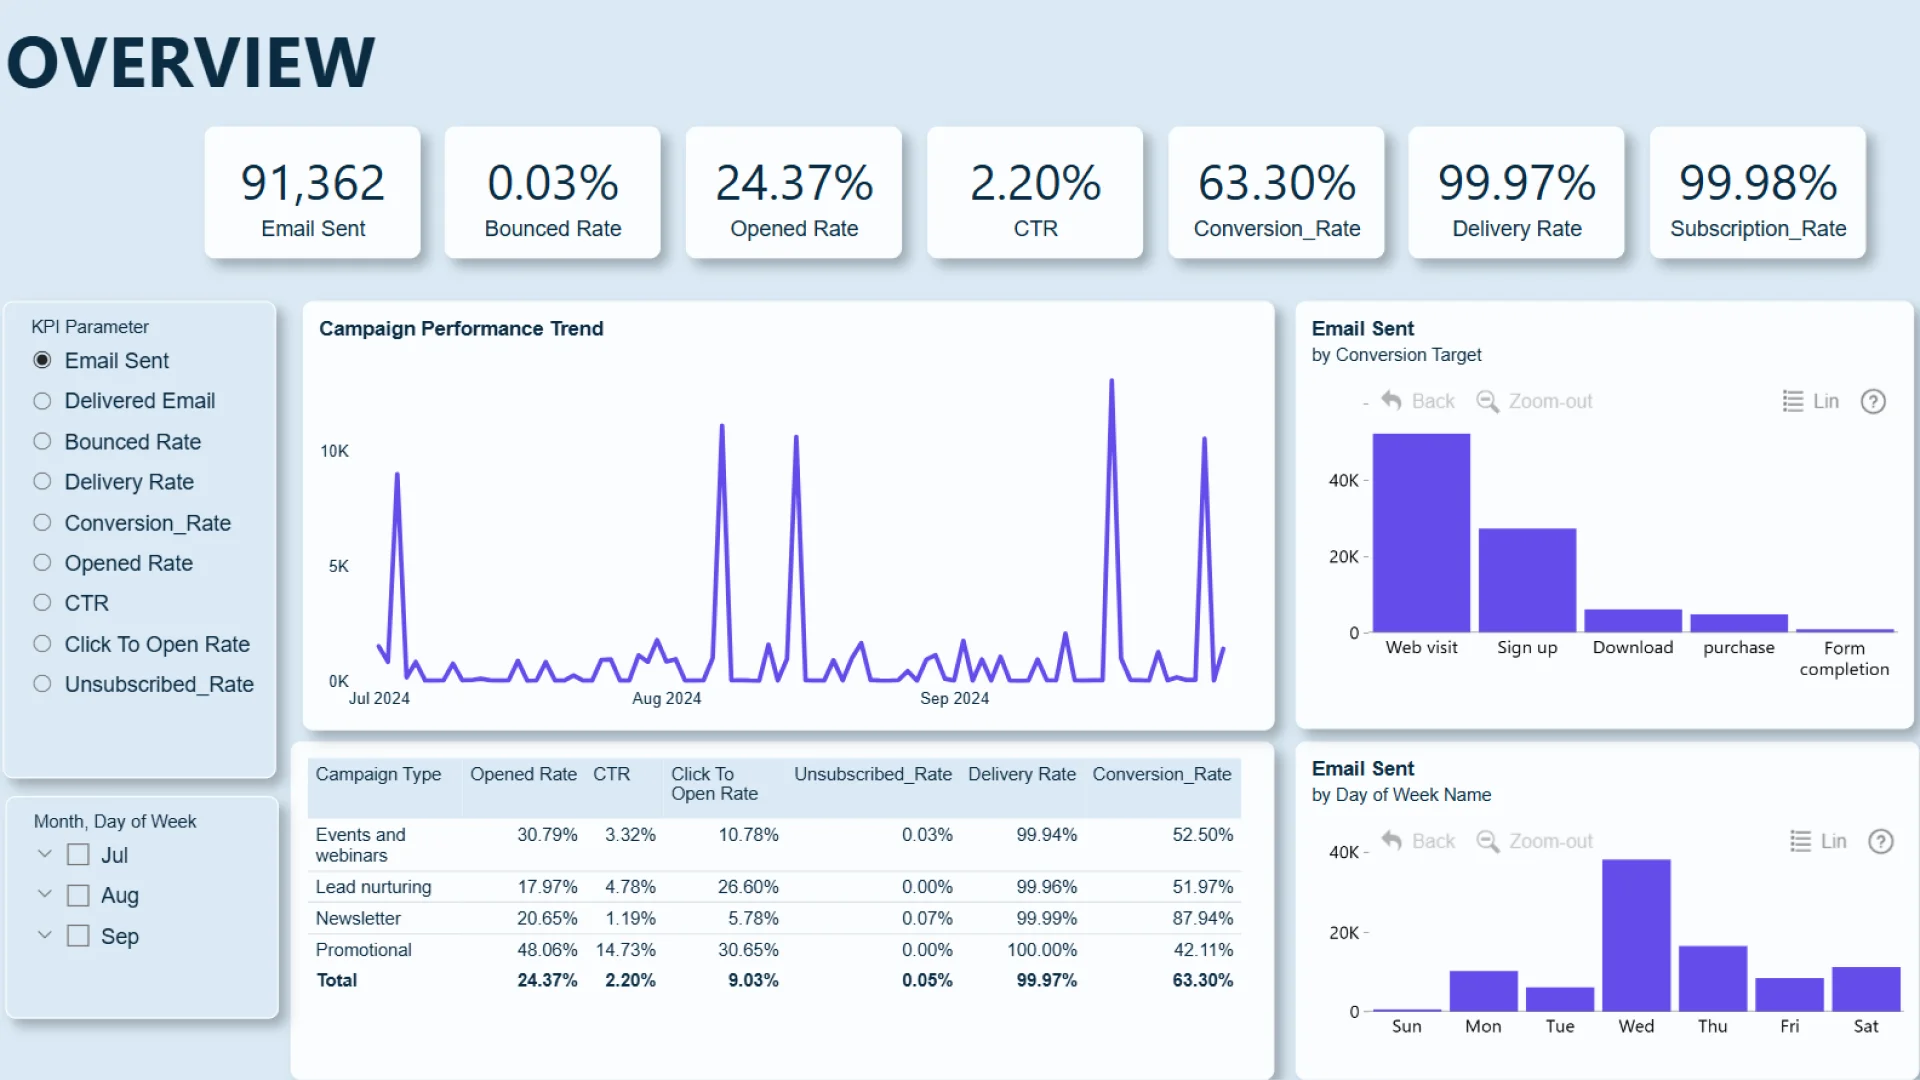1920x1080 pixels.
Task: Click Promotional row label
Action: [363, 950]
